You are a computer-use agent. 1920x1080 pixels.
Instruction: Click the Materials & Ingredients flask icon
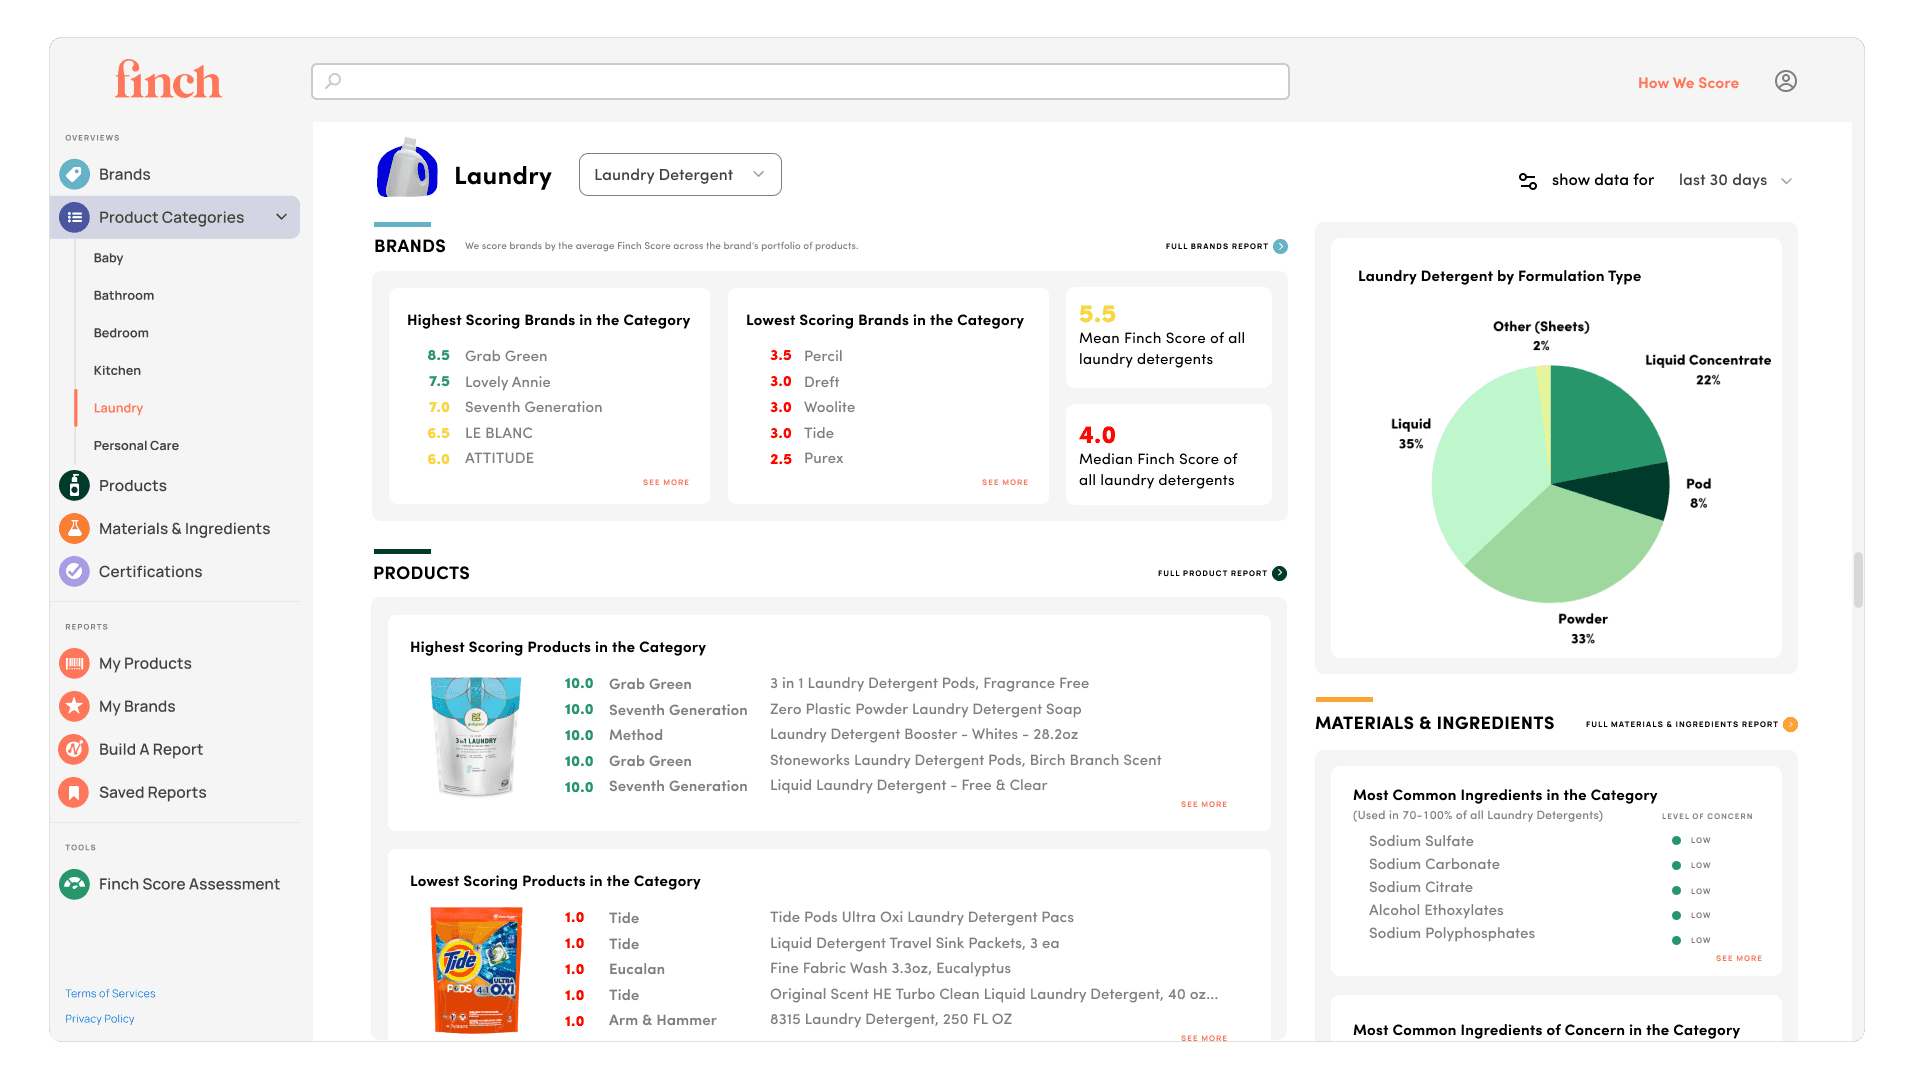click(x=74, y=528)
